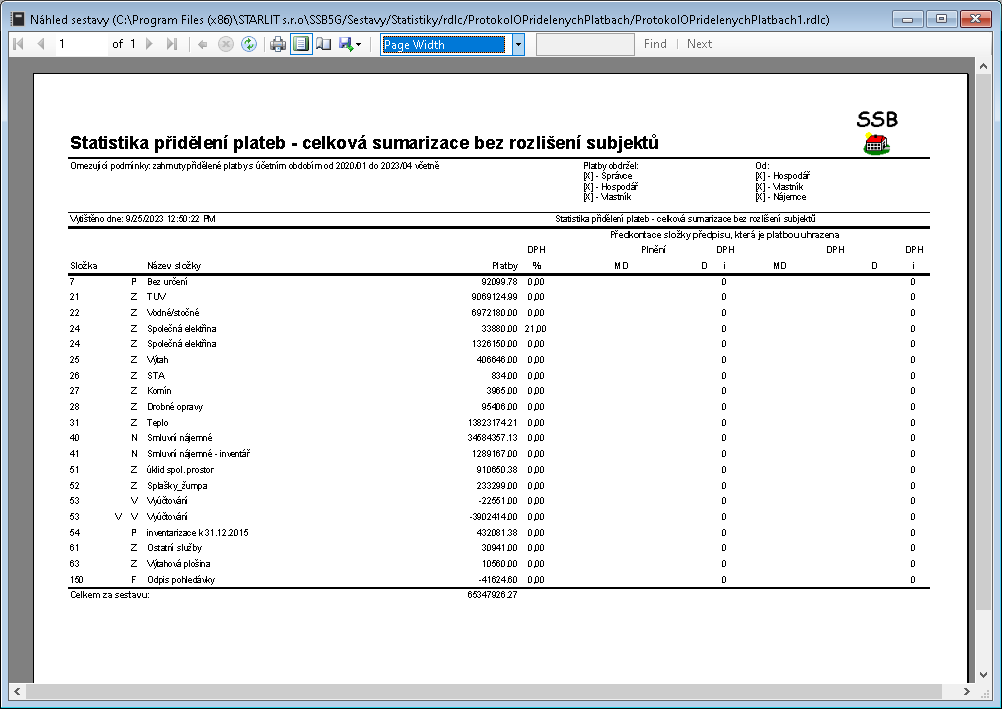The image size is (1002, 709).
Task: Go to the first page
Action: tap(18, 44)
